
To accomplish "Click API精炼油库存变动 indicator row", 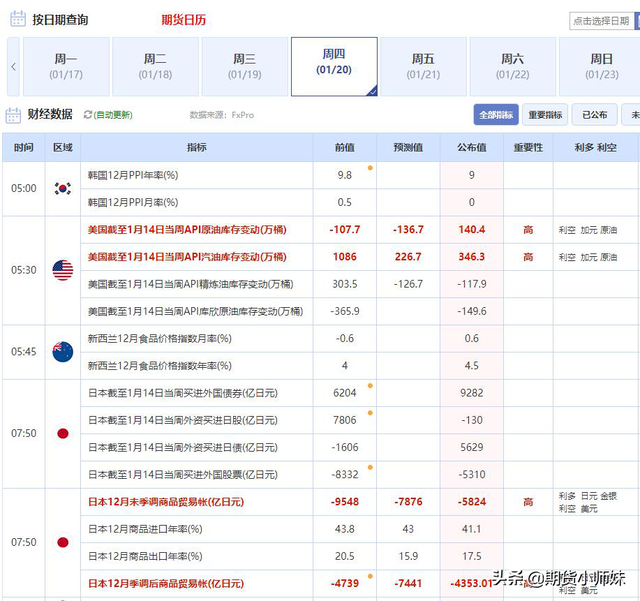I will [359, 284].
